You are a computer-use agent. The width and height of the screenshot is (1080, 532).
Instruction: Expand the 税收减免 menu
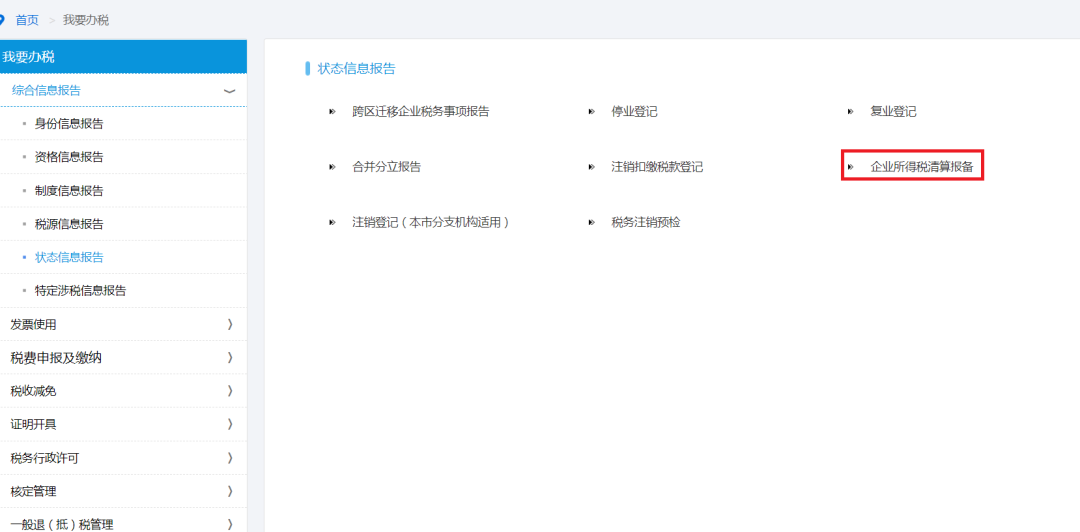pos(229,391)
